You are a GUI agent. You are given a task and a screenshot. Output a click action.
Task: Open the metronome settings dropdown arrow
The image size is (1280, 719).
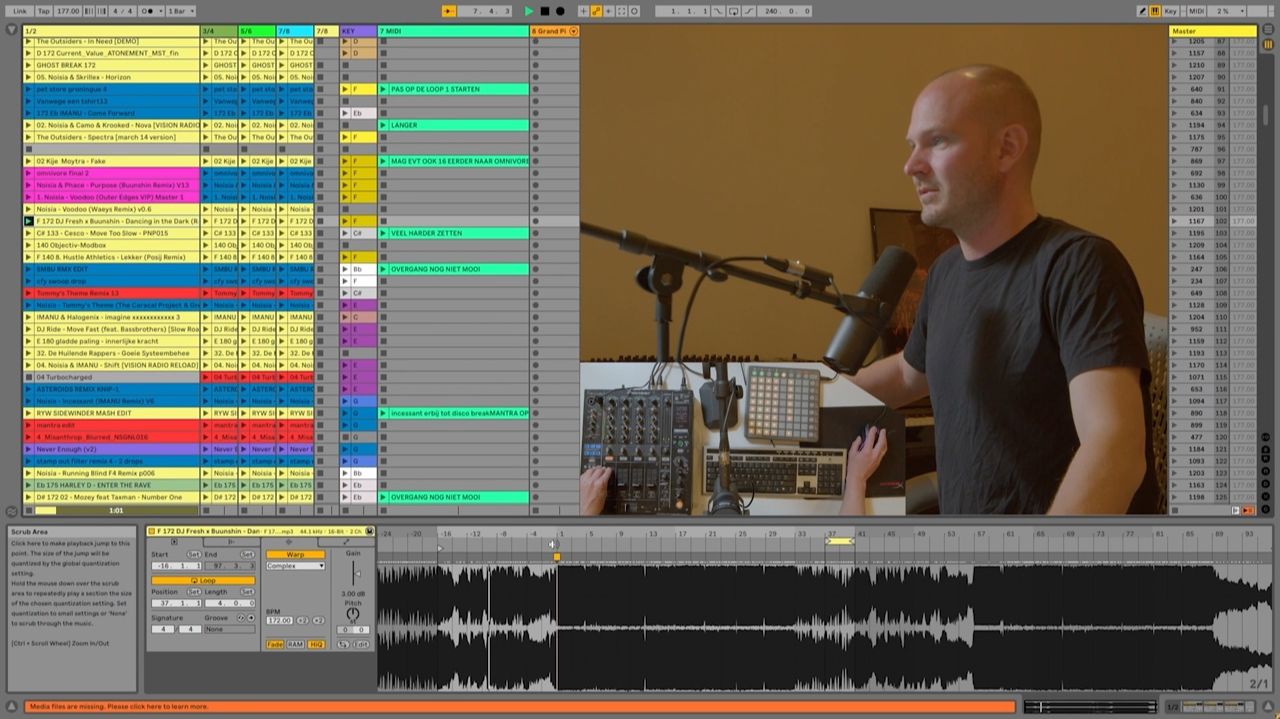[161, 11]
